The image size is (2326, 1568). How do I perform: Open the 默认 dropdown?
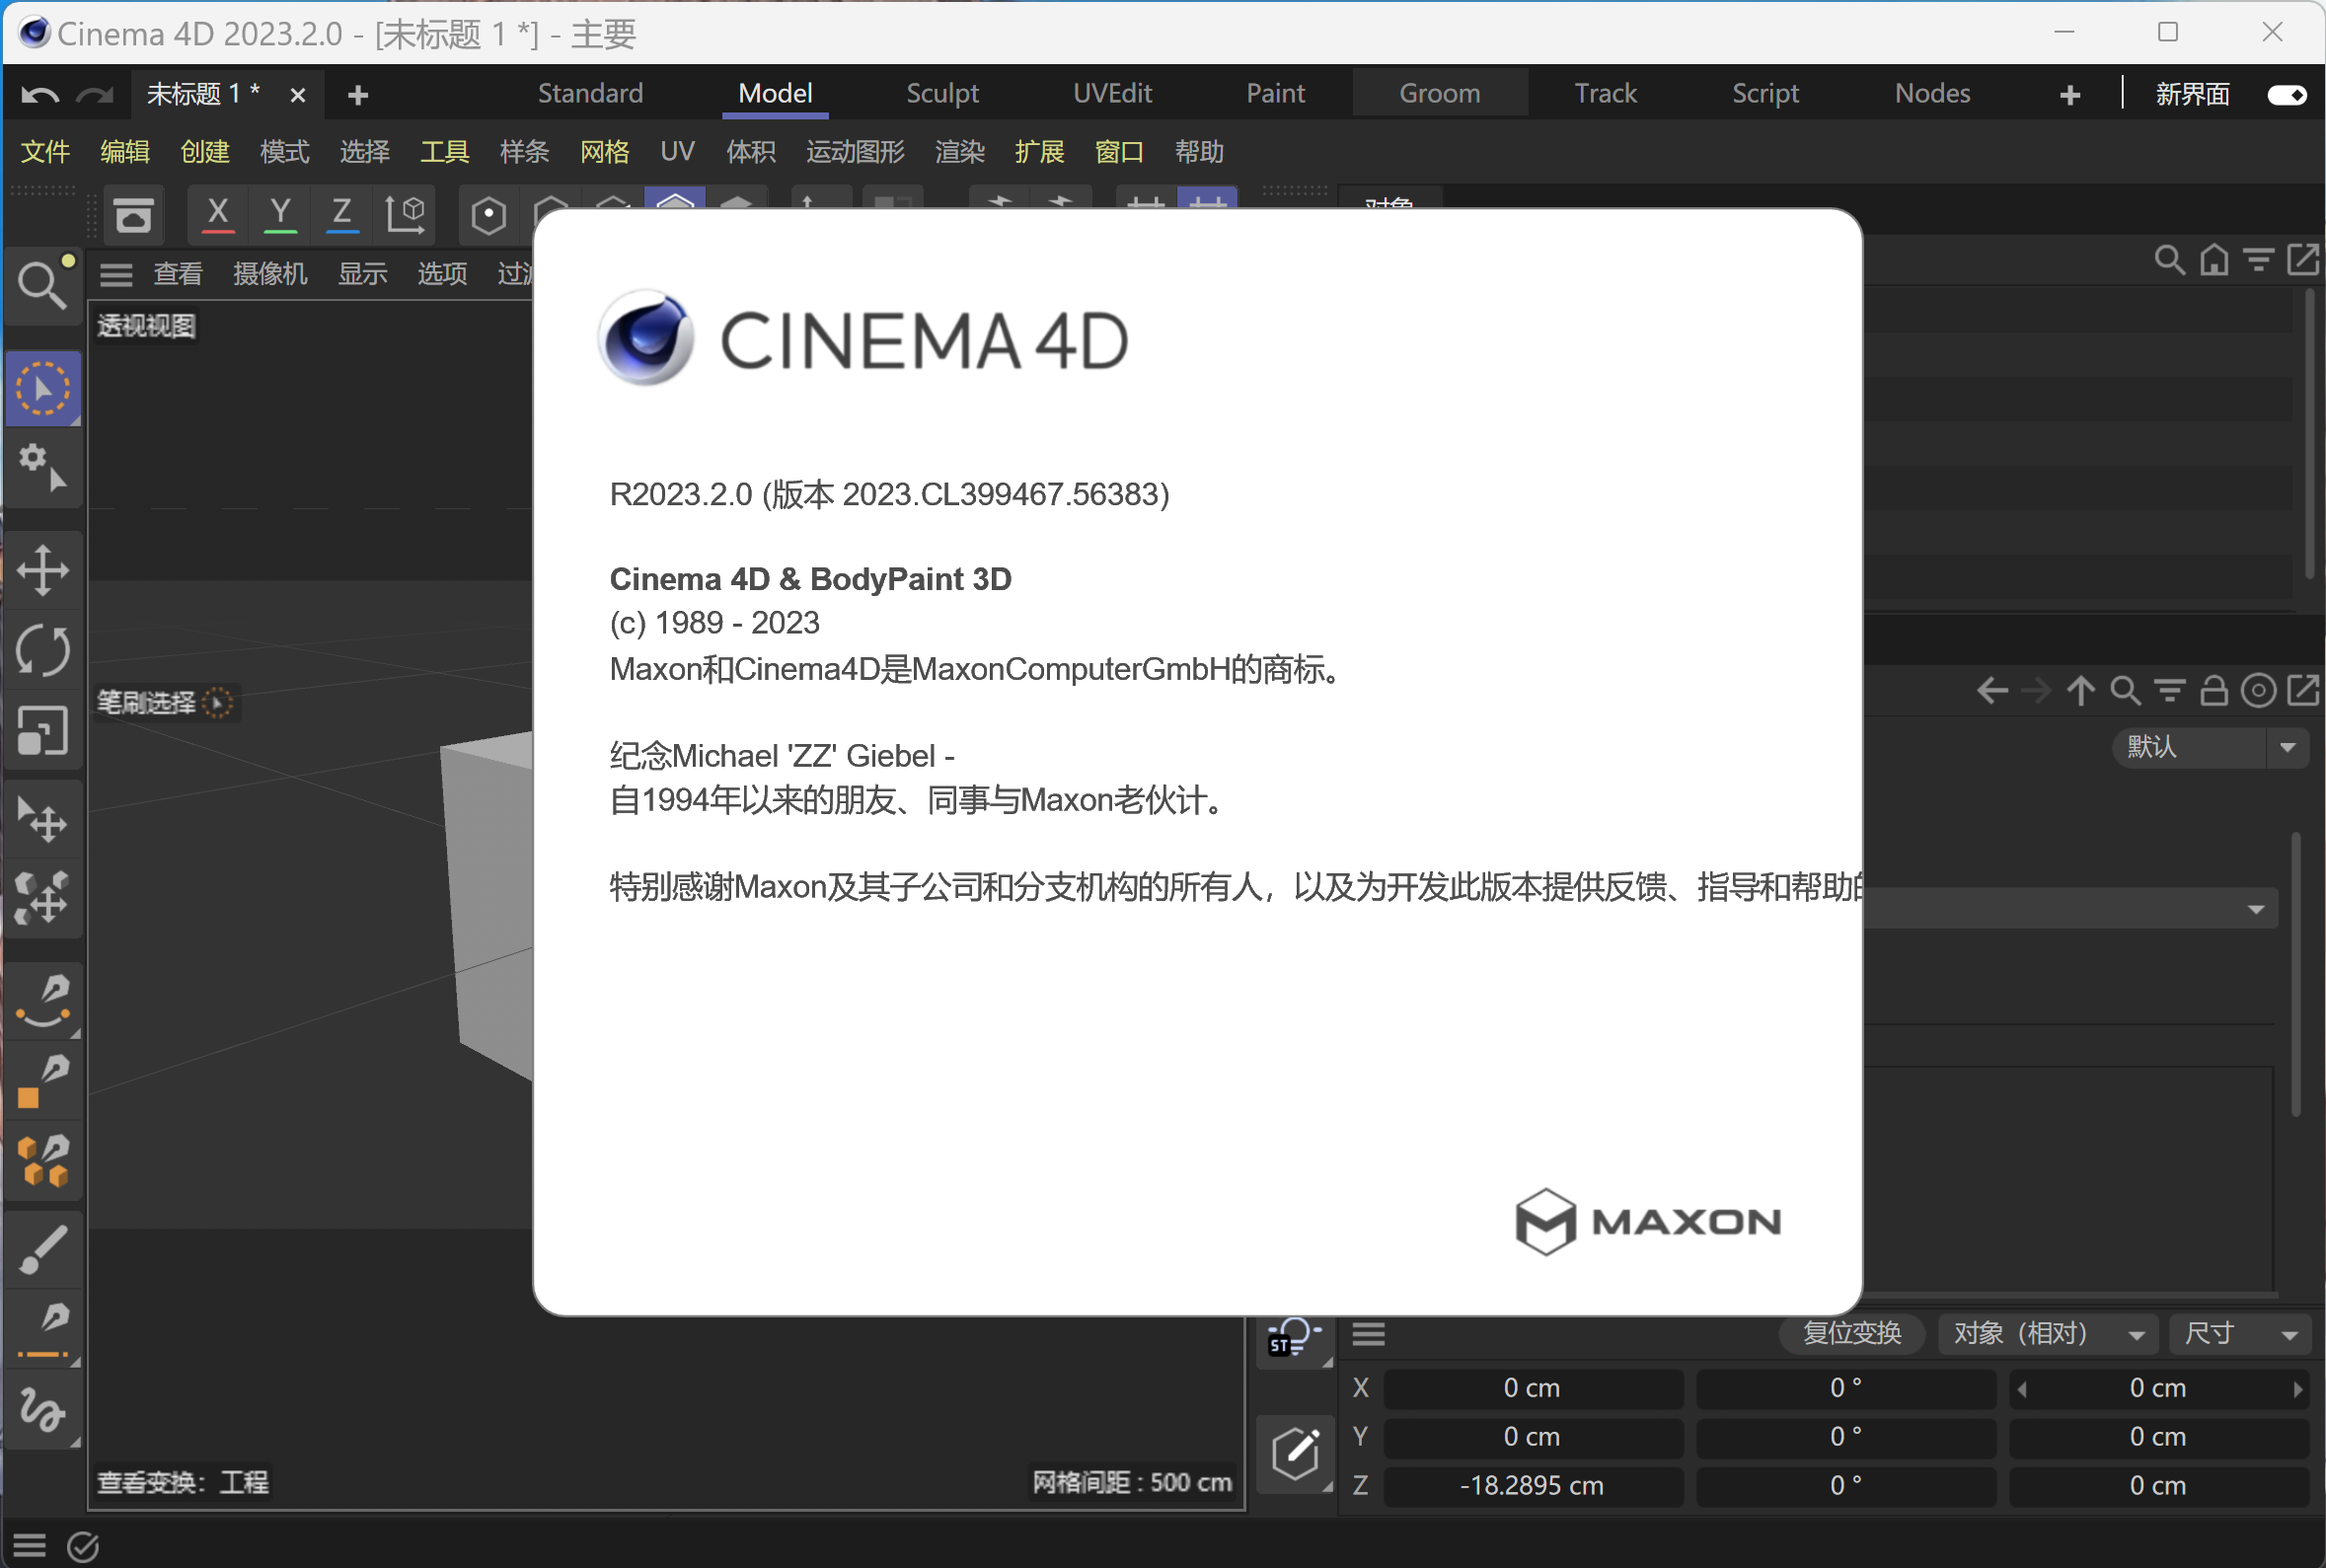tap(2210, 747)
